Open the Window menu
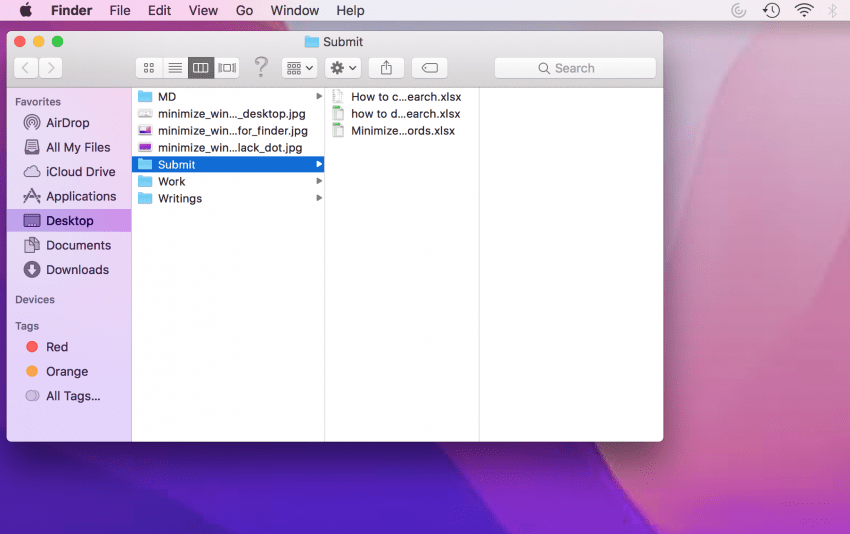The width and height of the screenshot is (850, 534). click(295, 10)
